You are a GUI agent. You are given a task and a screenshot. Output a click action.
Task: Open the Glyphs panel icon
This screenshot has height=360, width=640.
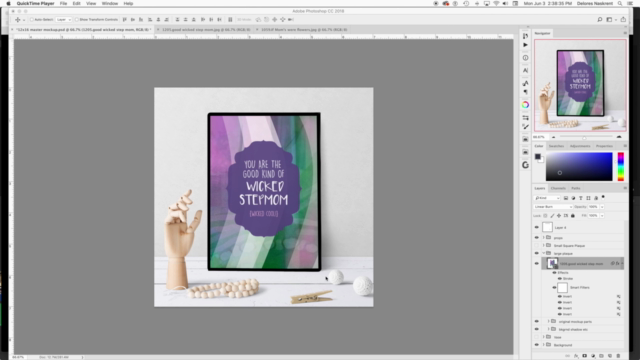click(x=525, y=83)
